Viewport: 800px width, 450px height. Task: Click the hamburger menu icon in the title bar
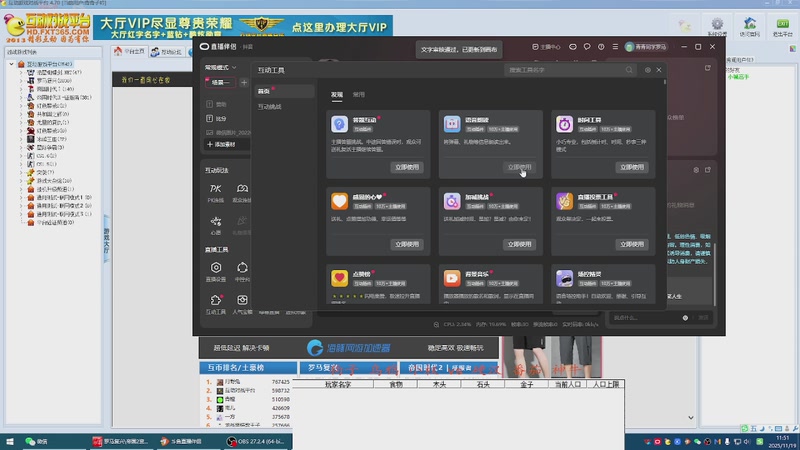tap(615, 46)
